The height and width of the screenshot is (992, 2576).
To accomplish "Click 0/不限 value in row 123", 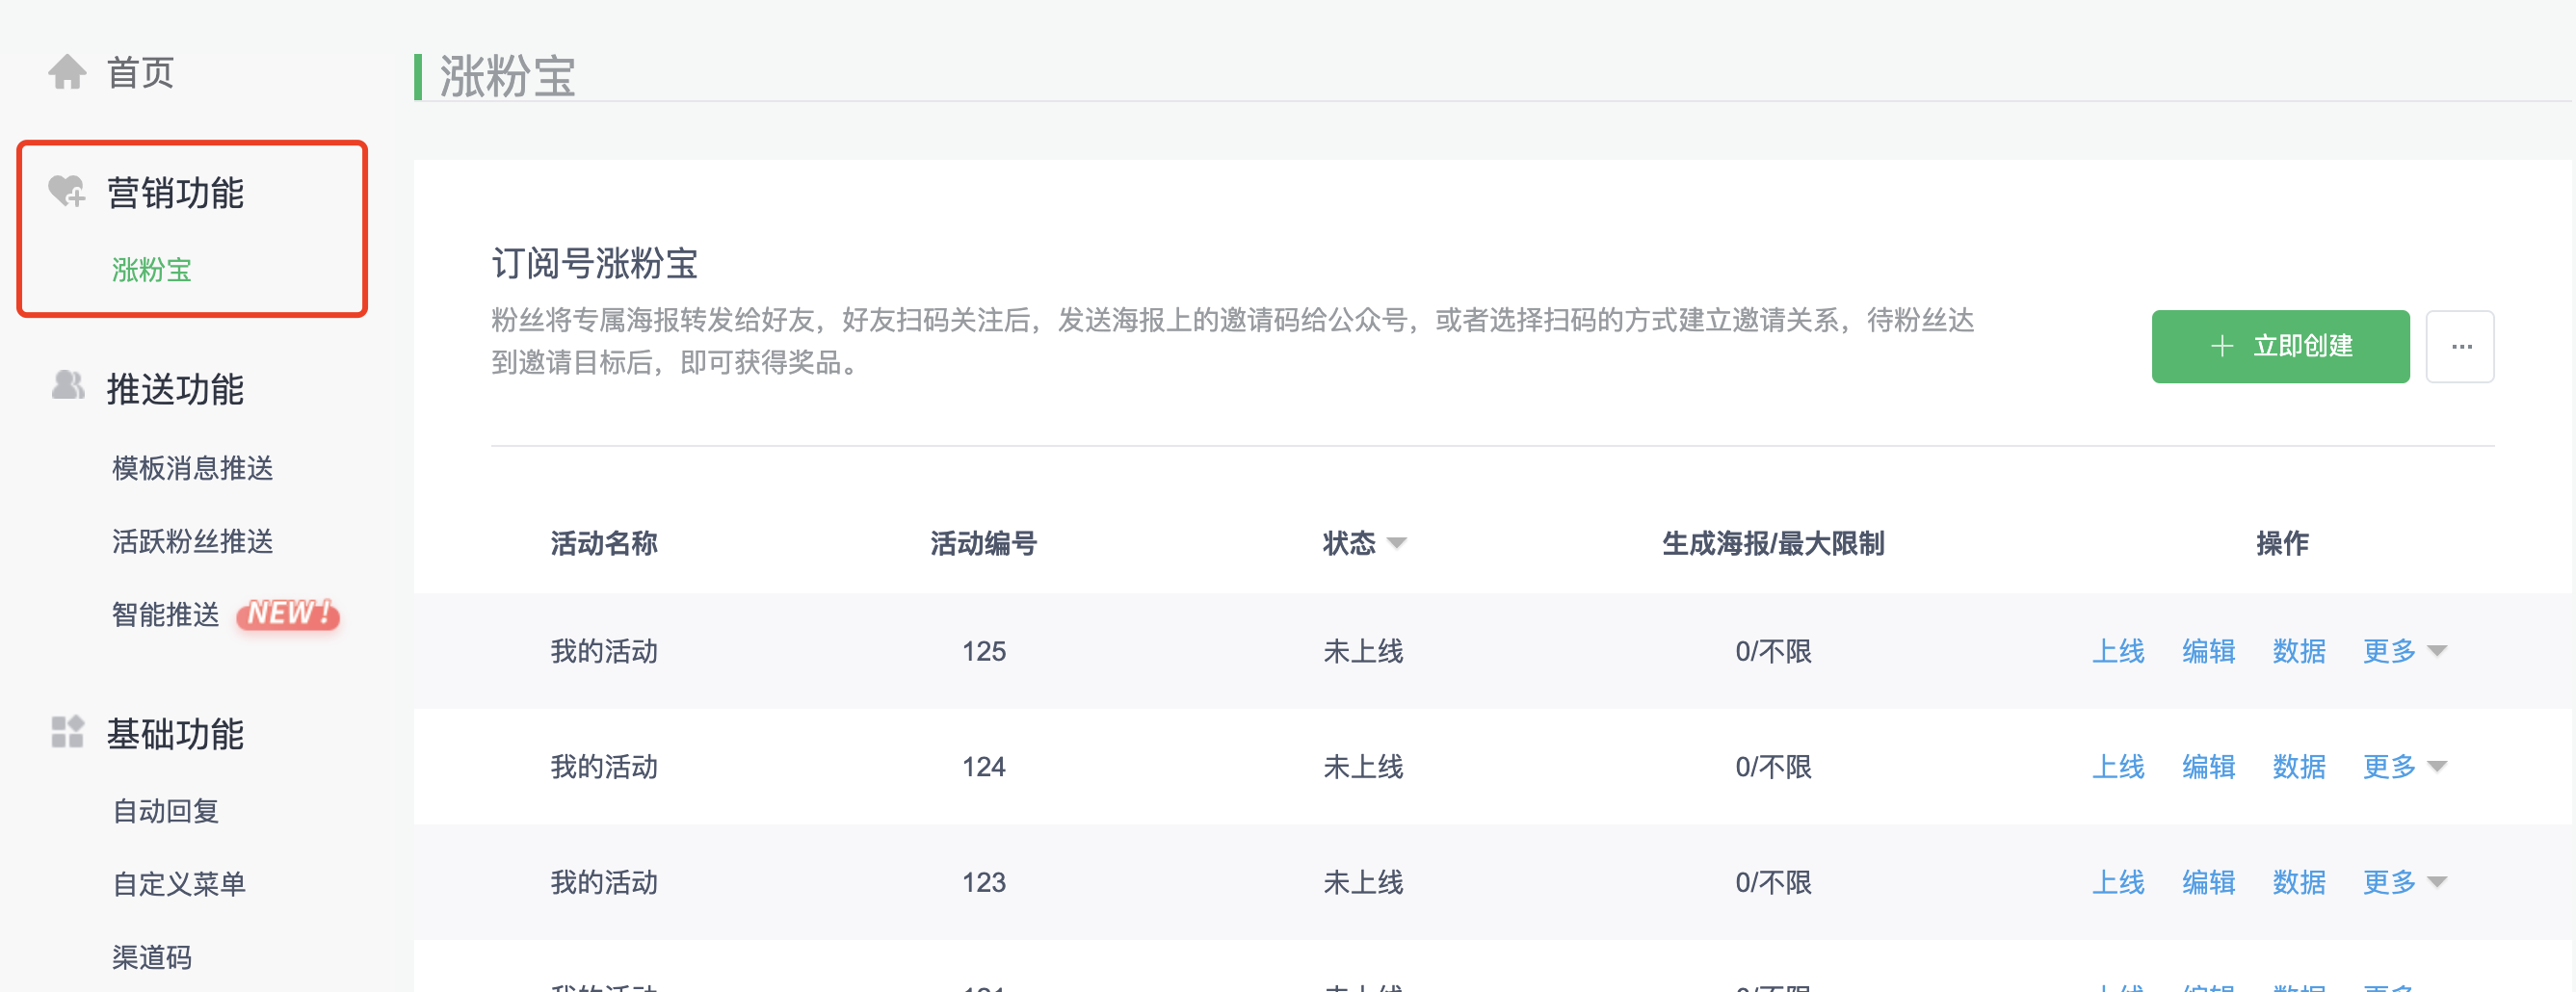I will pos(1773,882).
